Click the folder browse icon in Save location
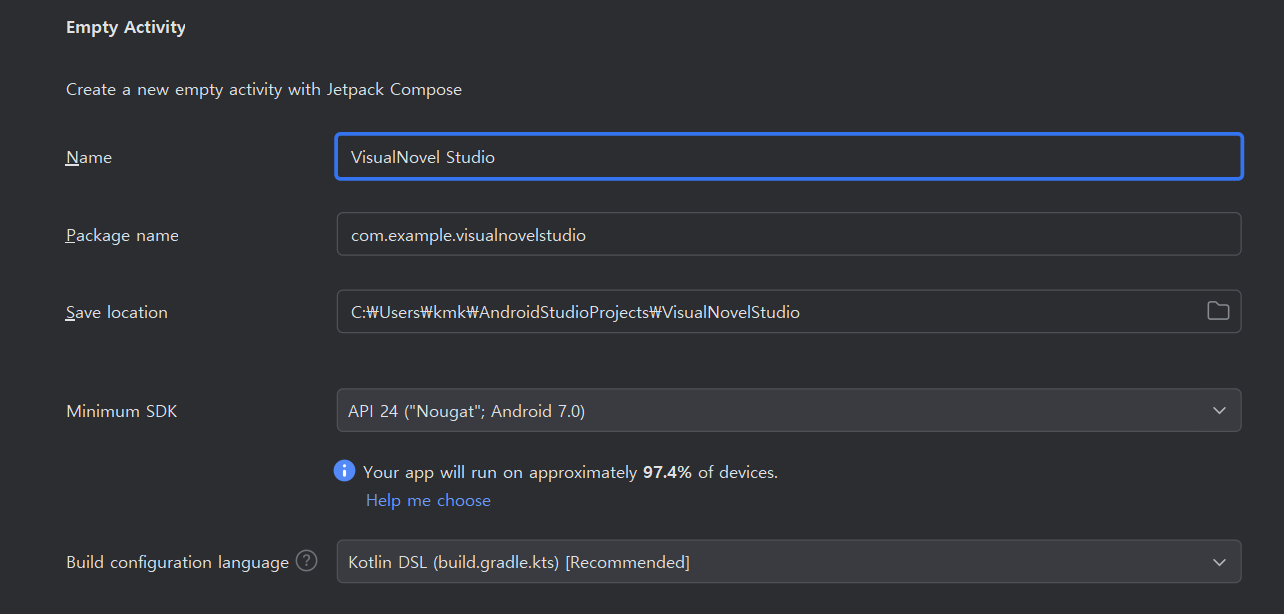 pyautogui.click(x=1217, y=311)
